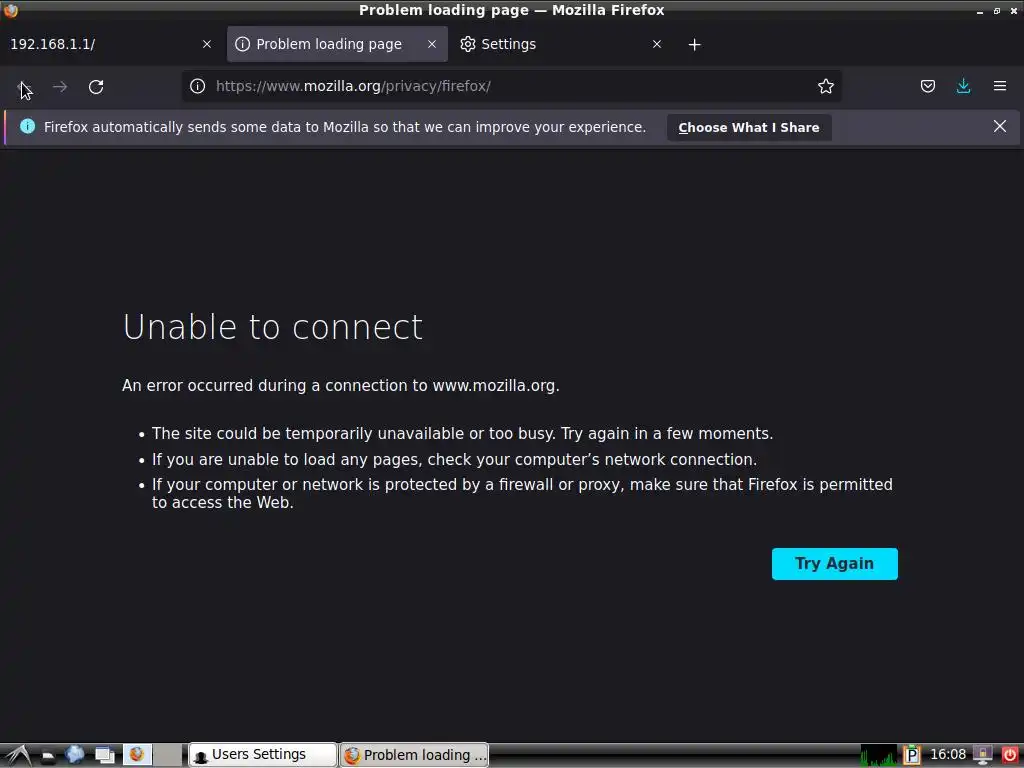Click the info icon in notification bar

[27, 126]
